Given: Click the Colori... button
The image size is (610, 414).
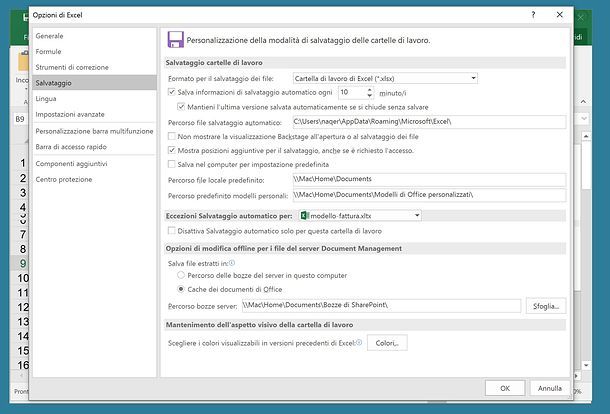Looking at the screenshot, I should [387, 343].
